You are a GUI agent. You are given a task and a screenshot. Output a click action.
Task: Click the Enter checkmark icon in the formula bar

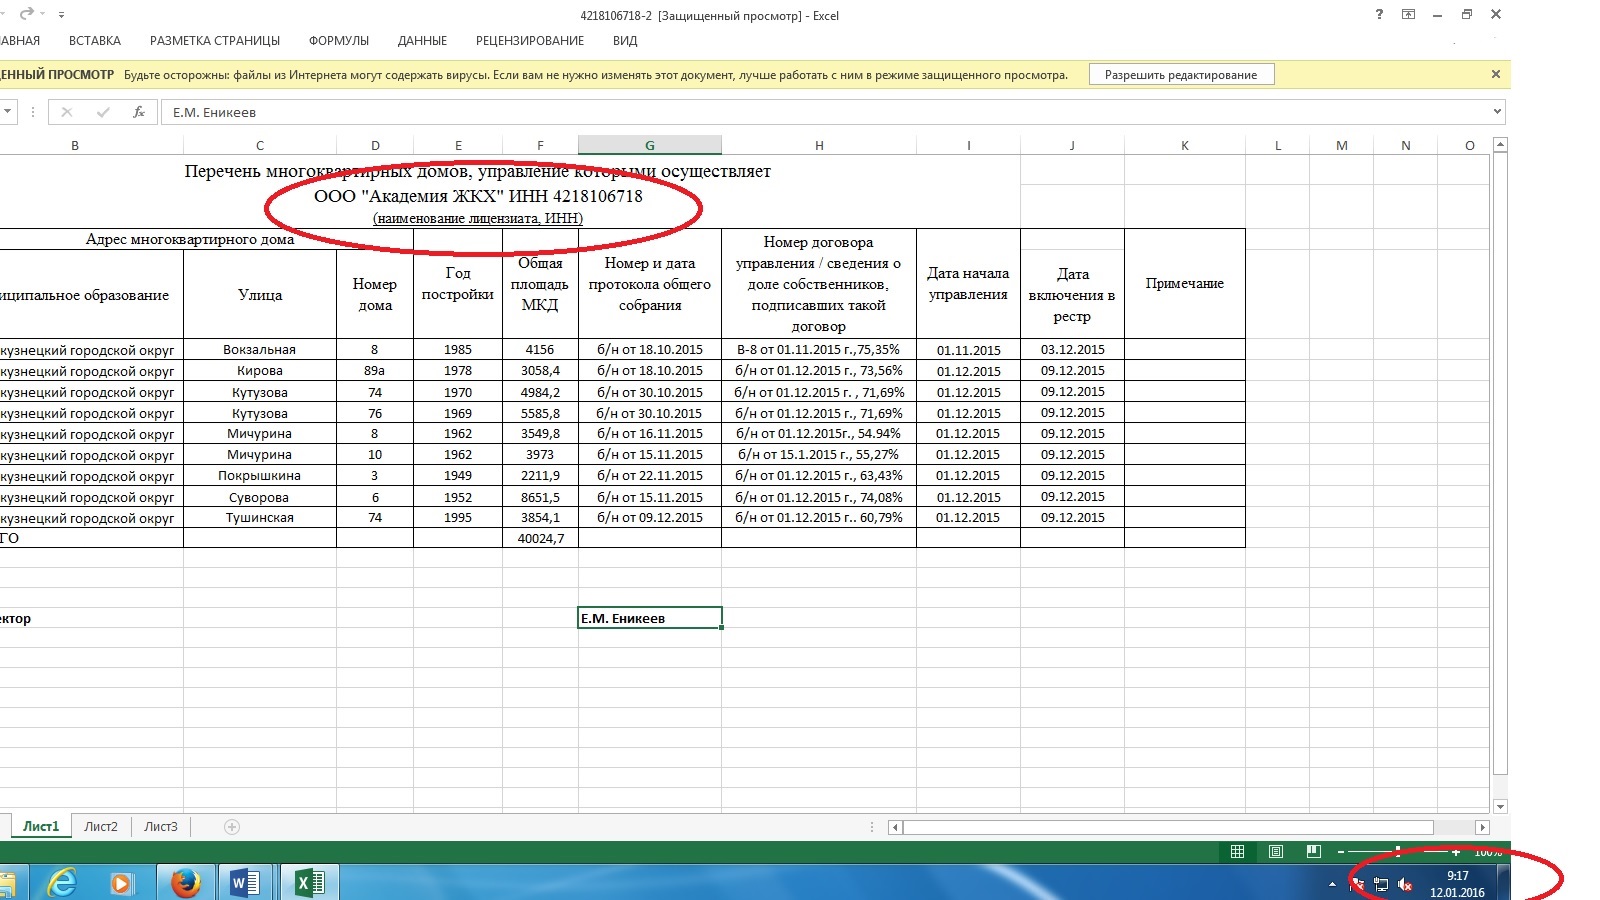pos(103,112)
